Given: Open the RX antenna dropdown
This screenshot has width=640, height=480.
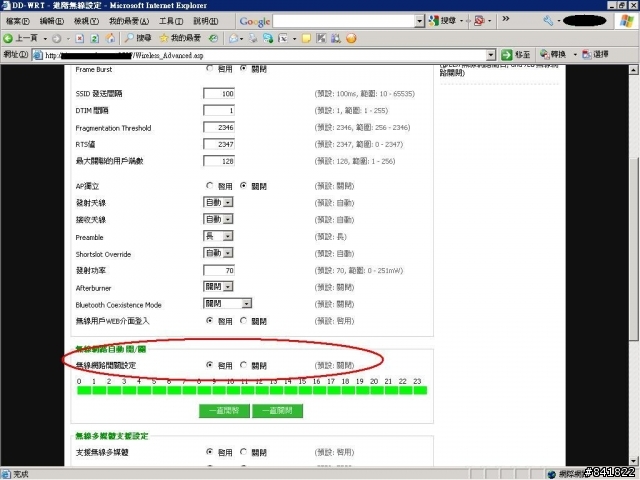Looking at the screenshot, I should [218, 219].
